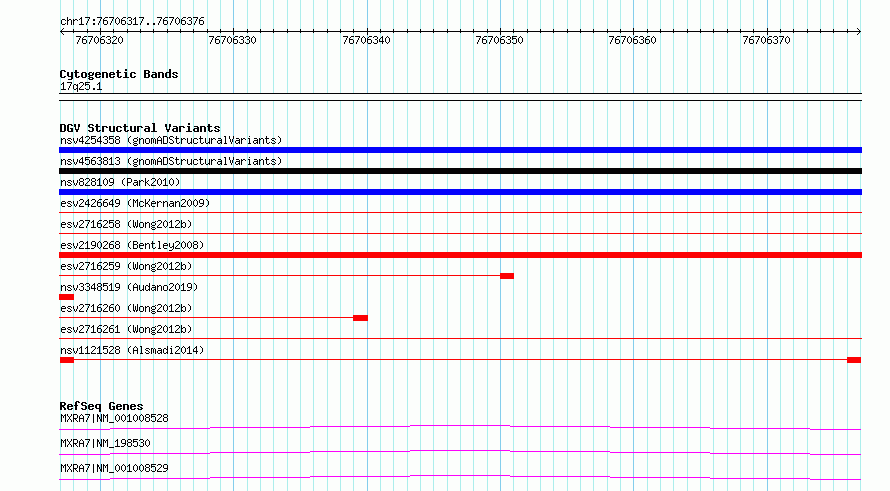Click ruler position label 76706340

click(366, 40)
